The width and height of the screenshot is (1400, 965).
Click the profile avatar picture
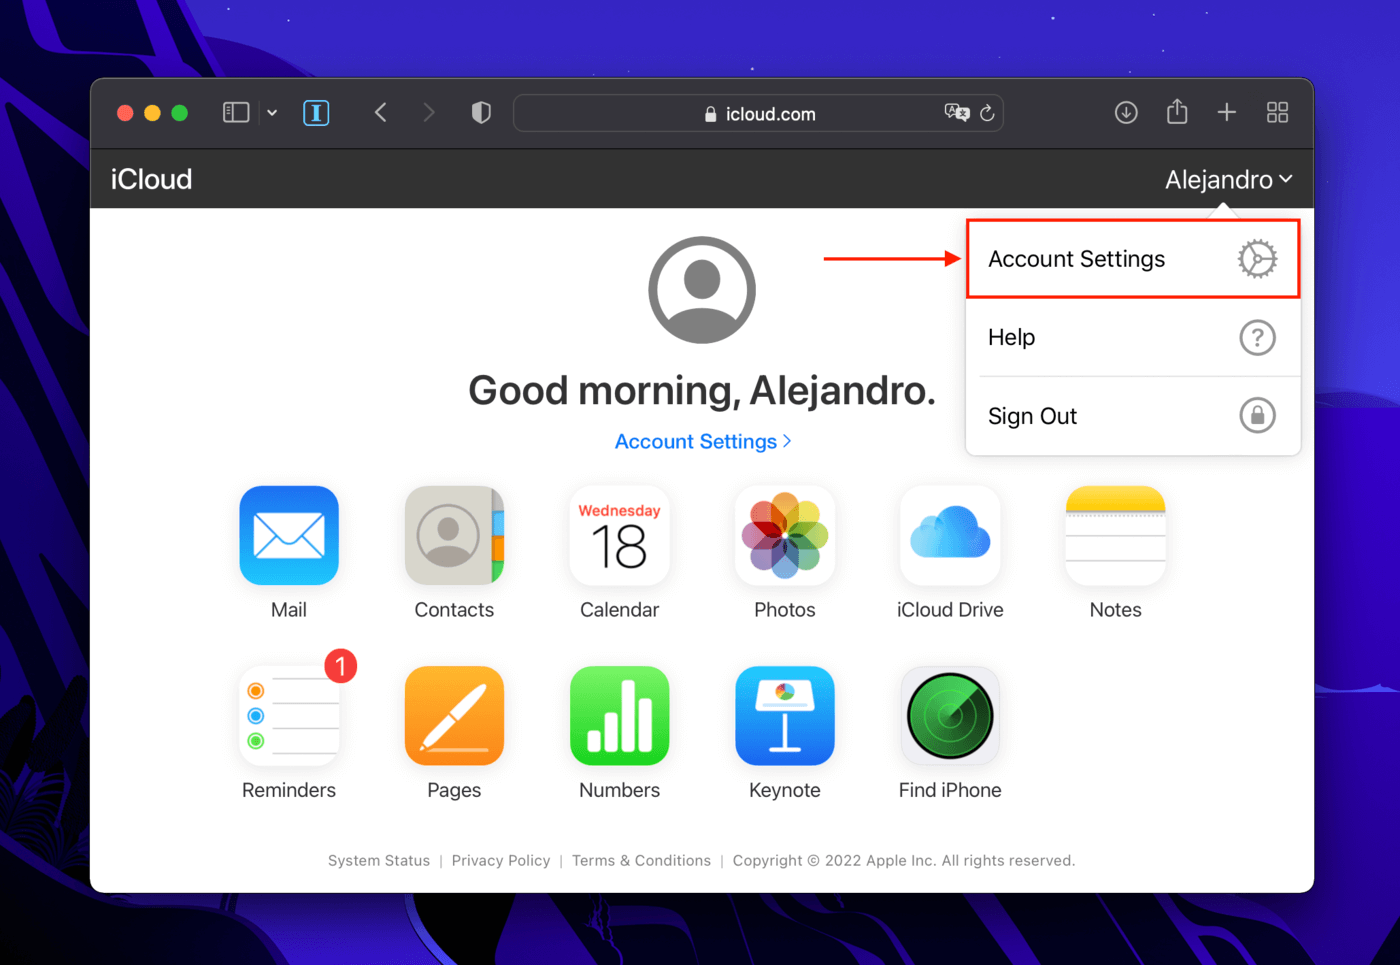(702, 290)
